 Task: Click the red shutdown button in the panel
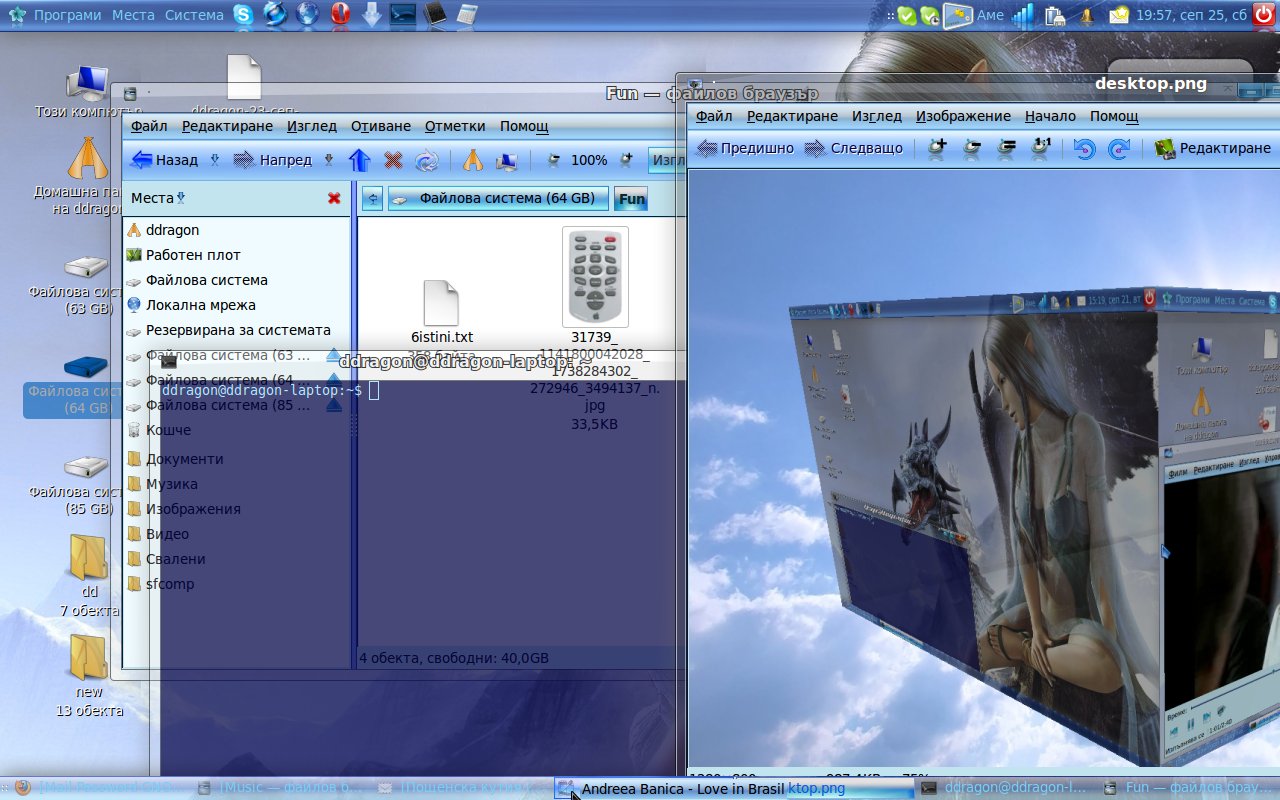(x=1265, y=15)
